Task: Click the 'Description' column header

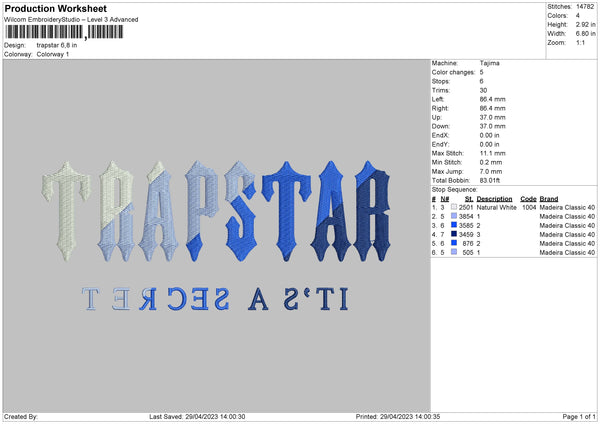Action: click(x=494, y=199)
